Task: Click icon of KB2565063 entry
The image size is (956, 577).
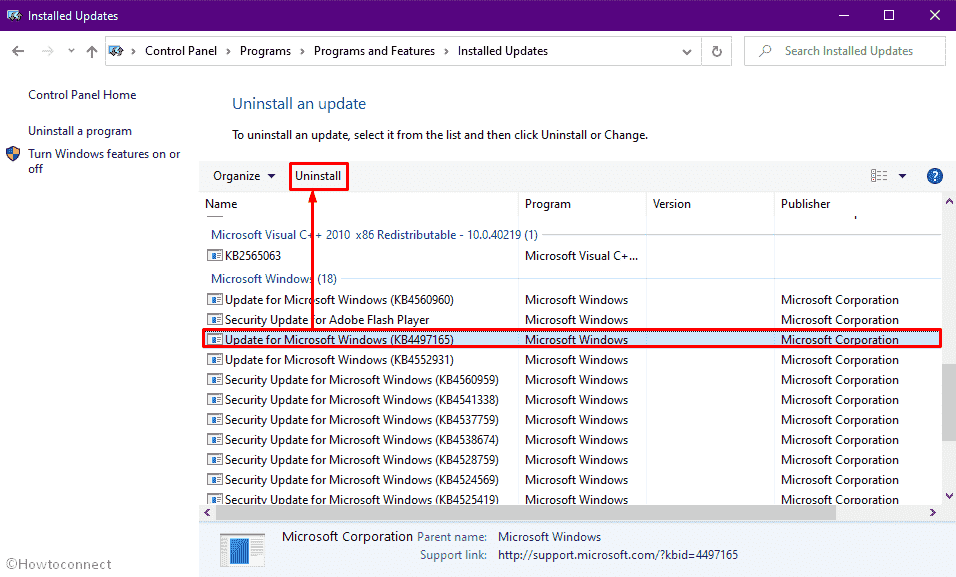Action: coord(215,256)
